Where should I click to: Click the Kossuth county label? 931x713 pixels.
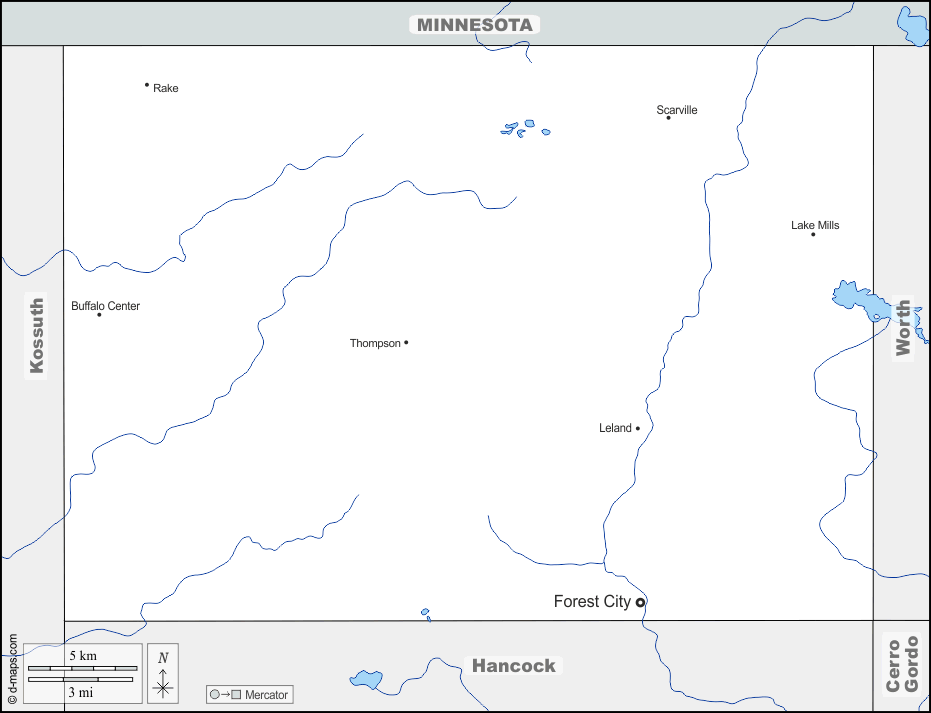[37, 336]
